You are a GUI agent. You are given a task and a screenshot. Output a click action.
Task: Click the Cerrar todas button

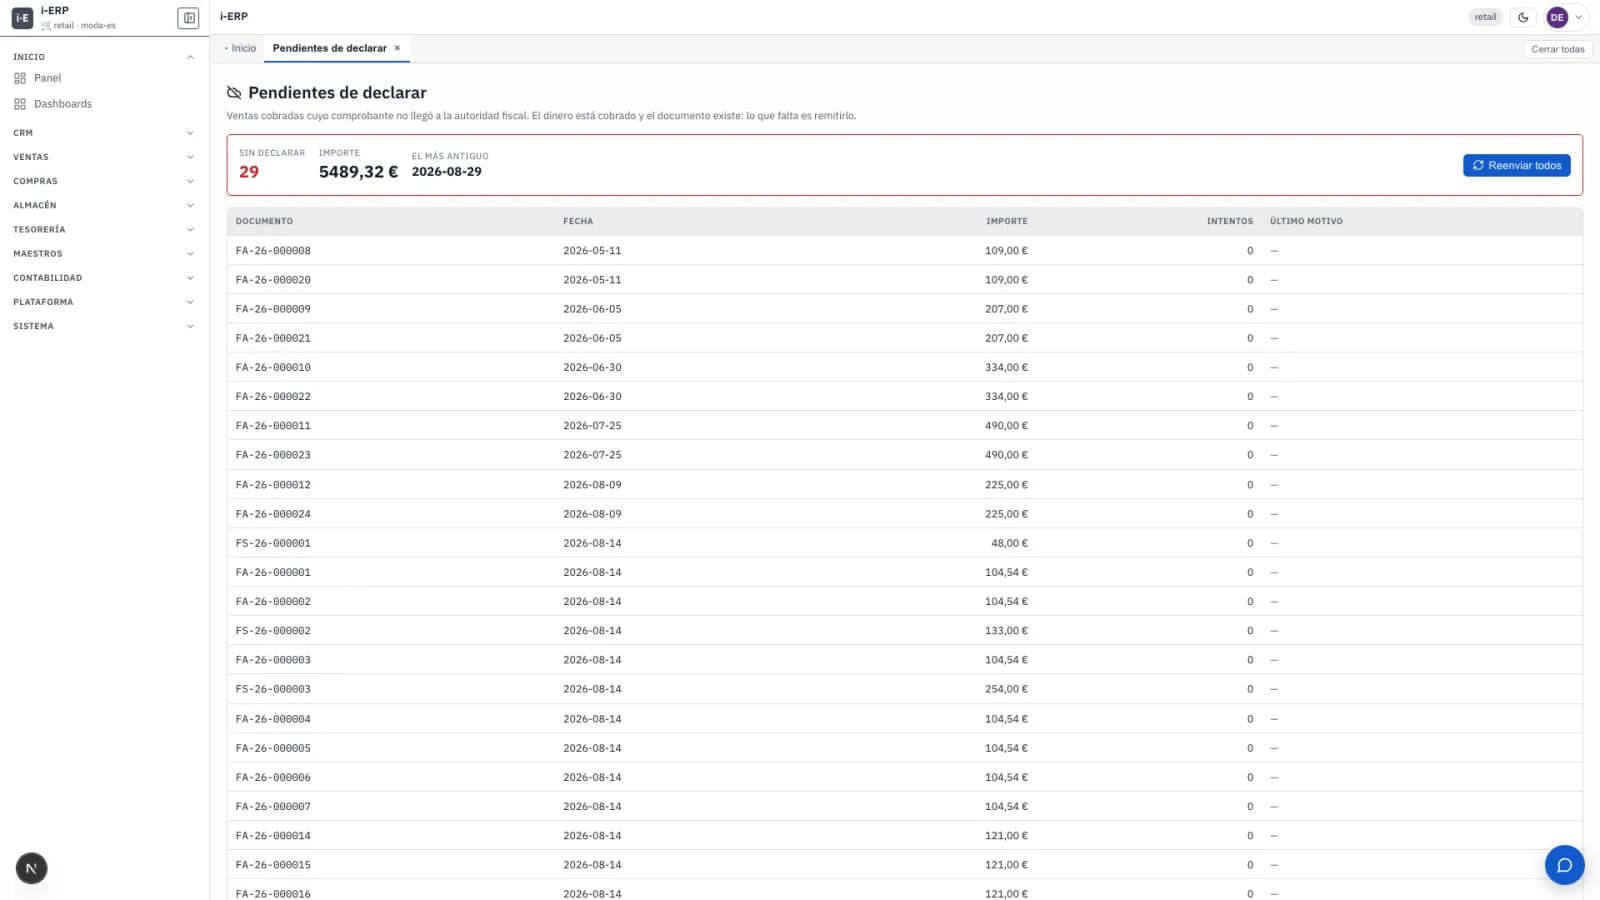click(x=1558, y=49)
